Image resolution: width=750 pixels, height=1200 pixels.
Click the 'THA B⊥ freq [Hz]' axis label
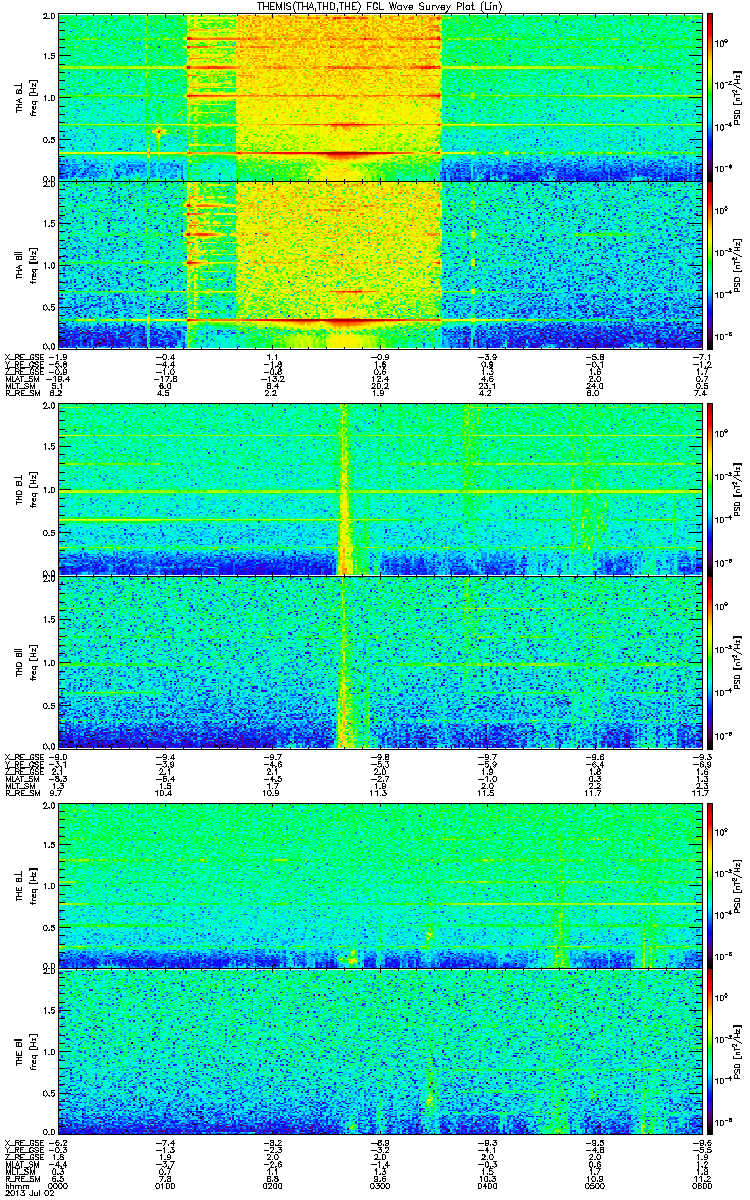[26, 97]
